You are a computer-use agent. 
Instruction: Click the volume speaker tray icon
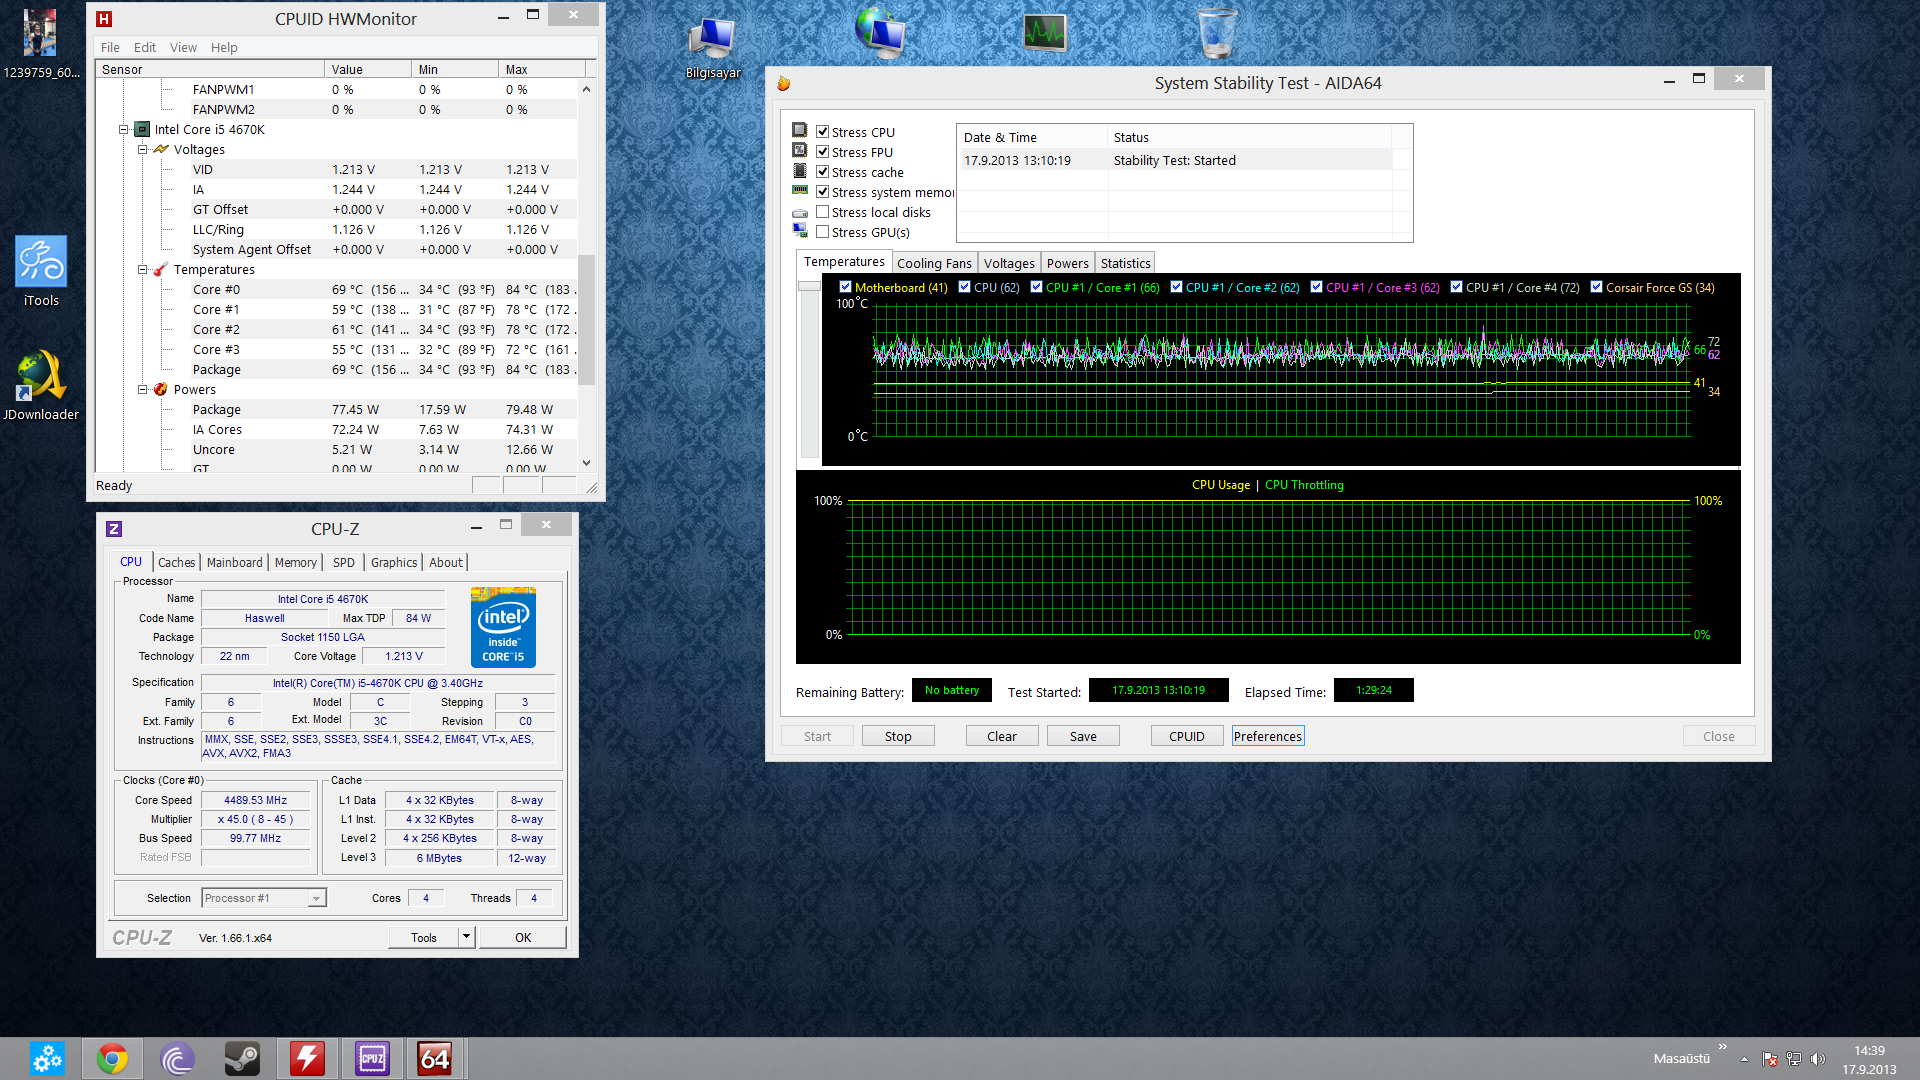point(1818,1059)
